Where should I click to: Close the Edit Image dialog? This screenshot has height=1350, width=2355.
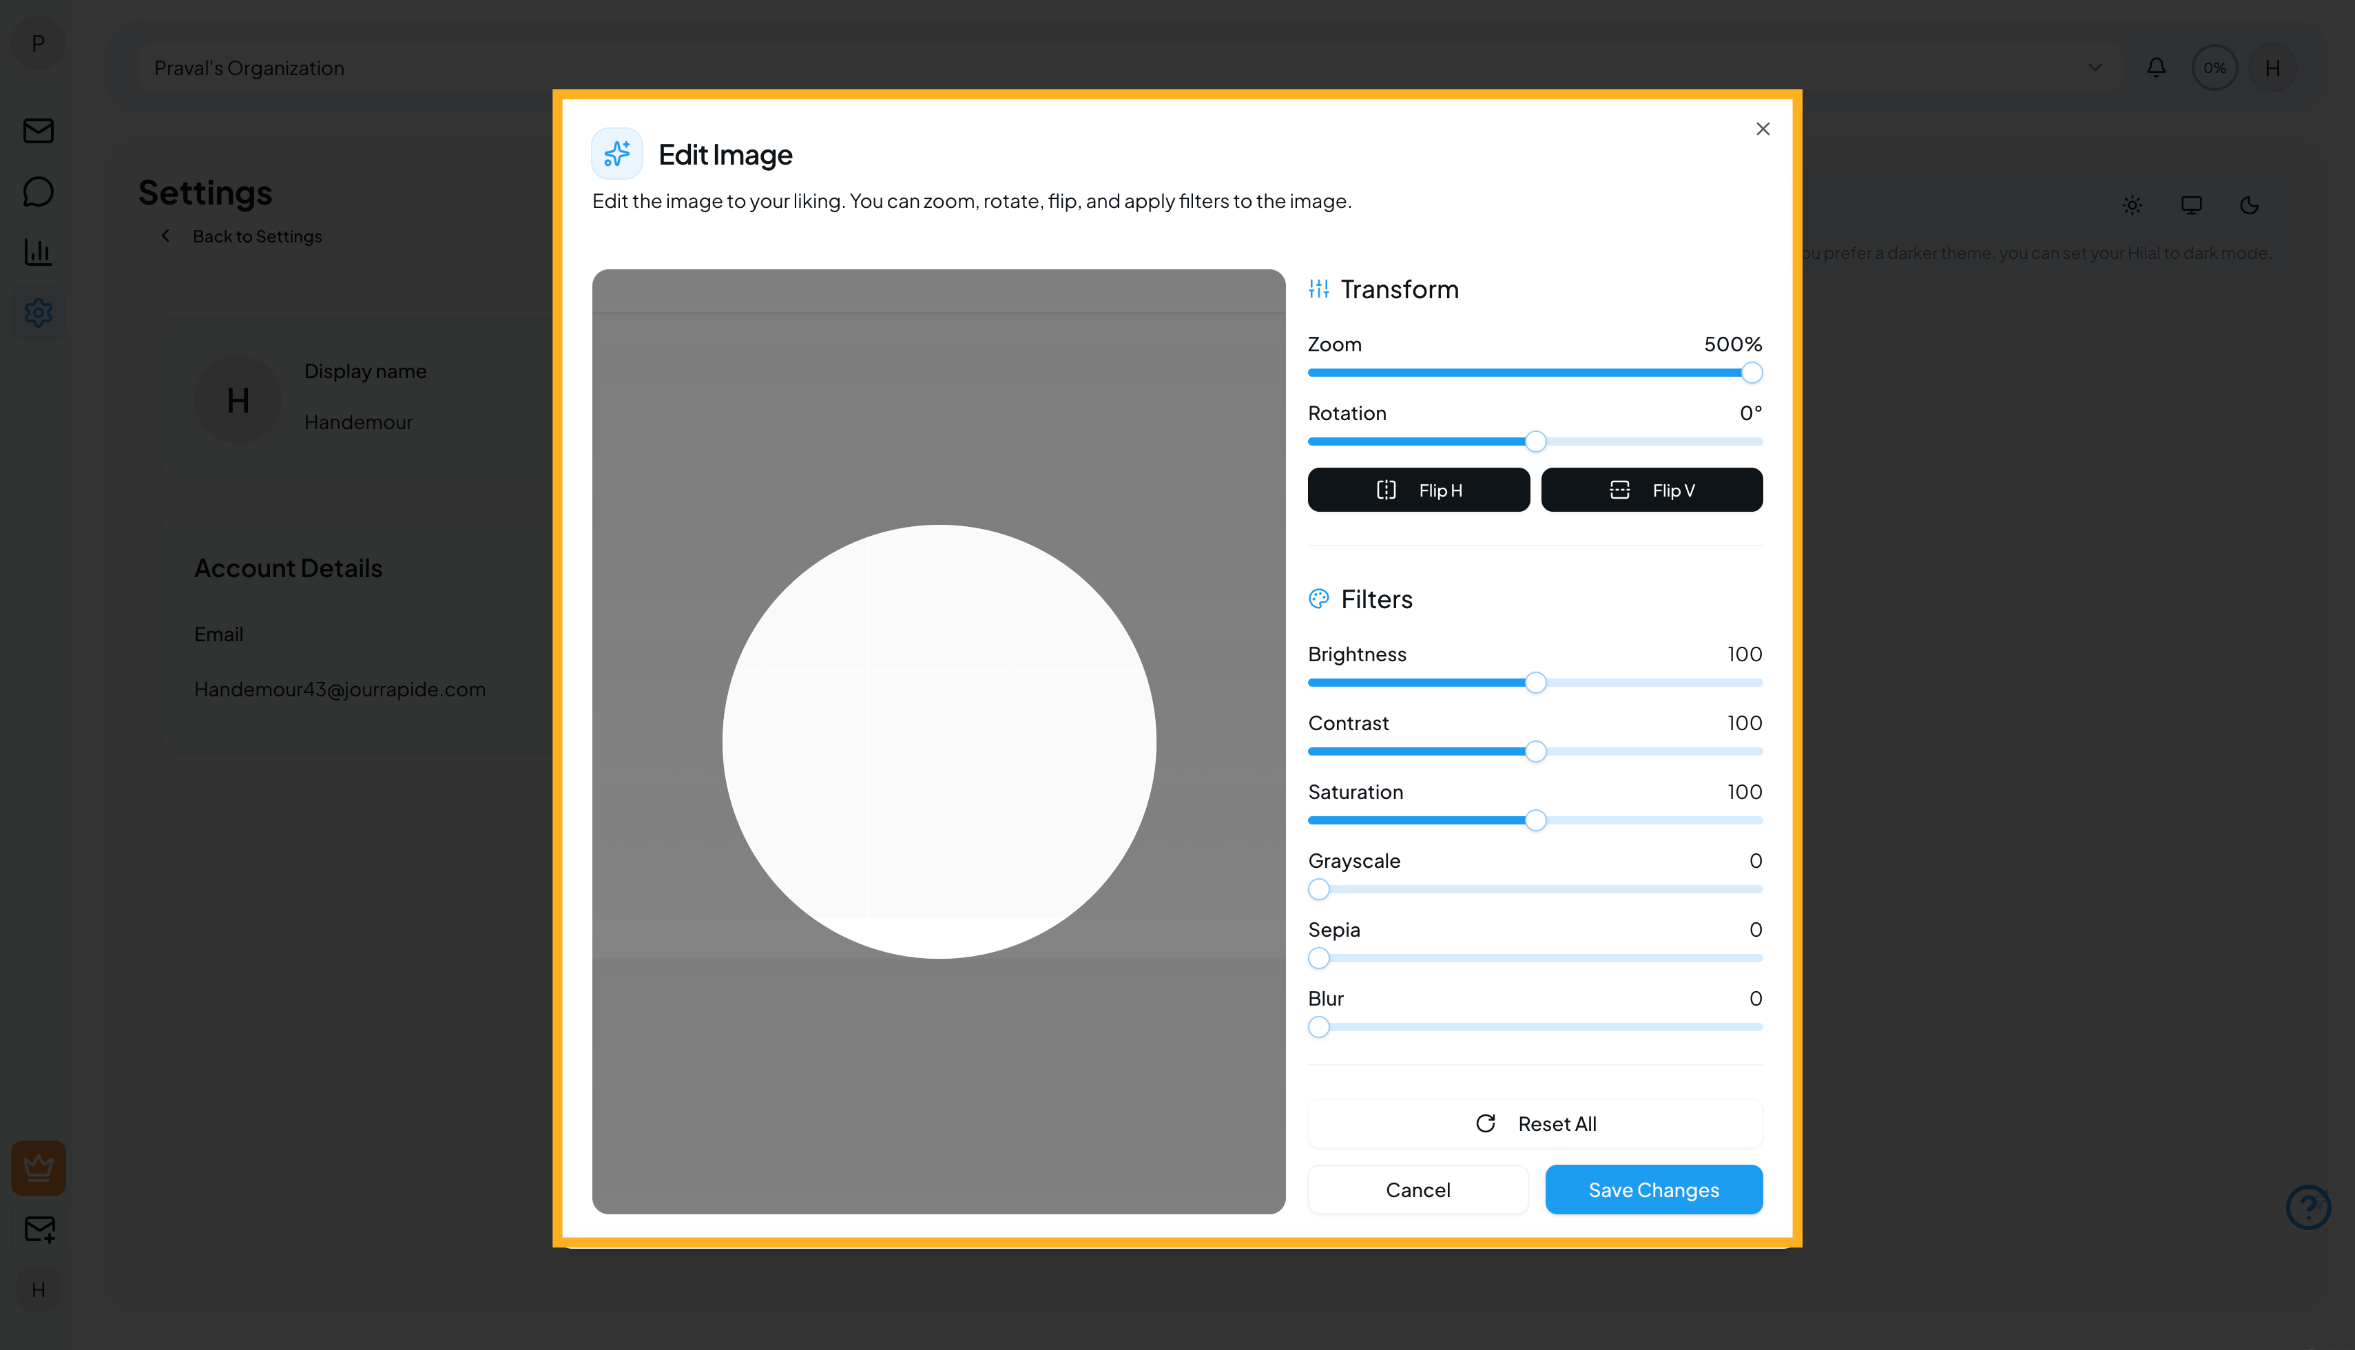[1762, 129]
